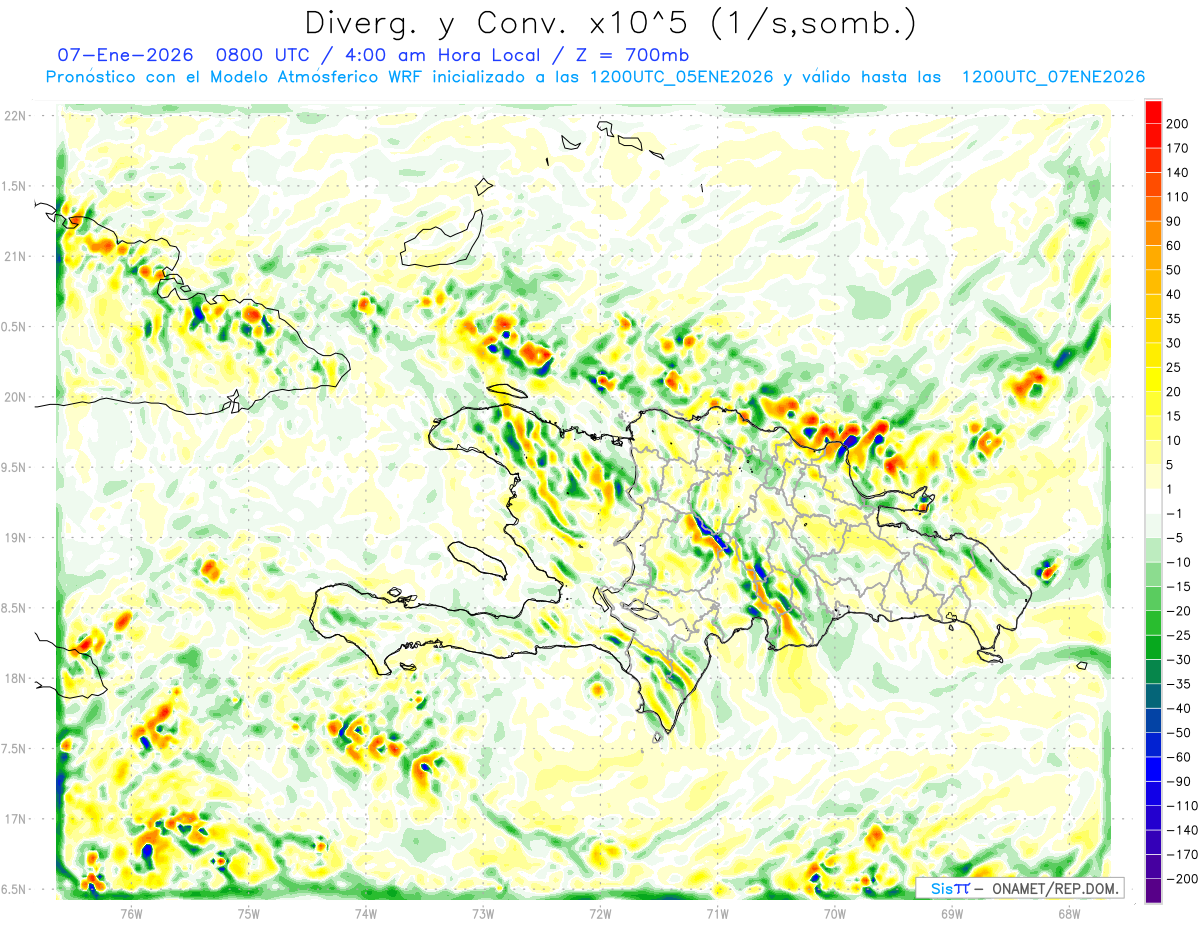Click the initialization time '1200UTC_05ENE2026'
The width and height of the screenshot is (1200, 927).
(682, 77)
